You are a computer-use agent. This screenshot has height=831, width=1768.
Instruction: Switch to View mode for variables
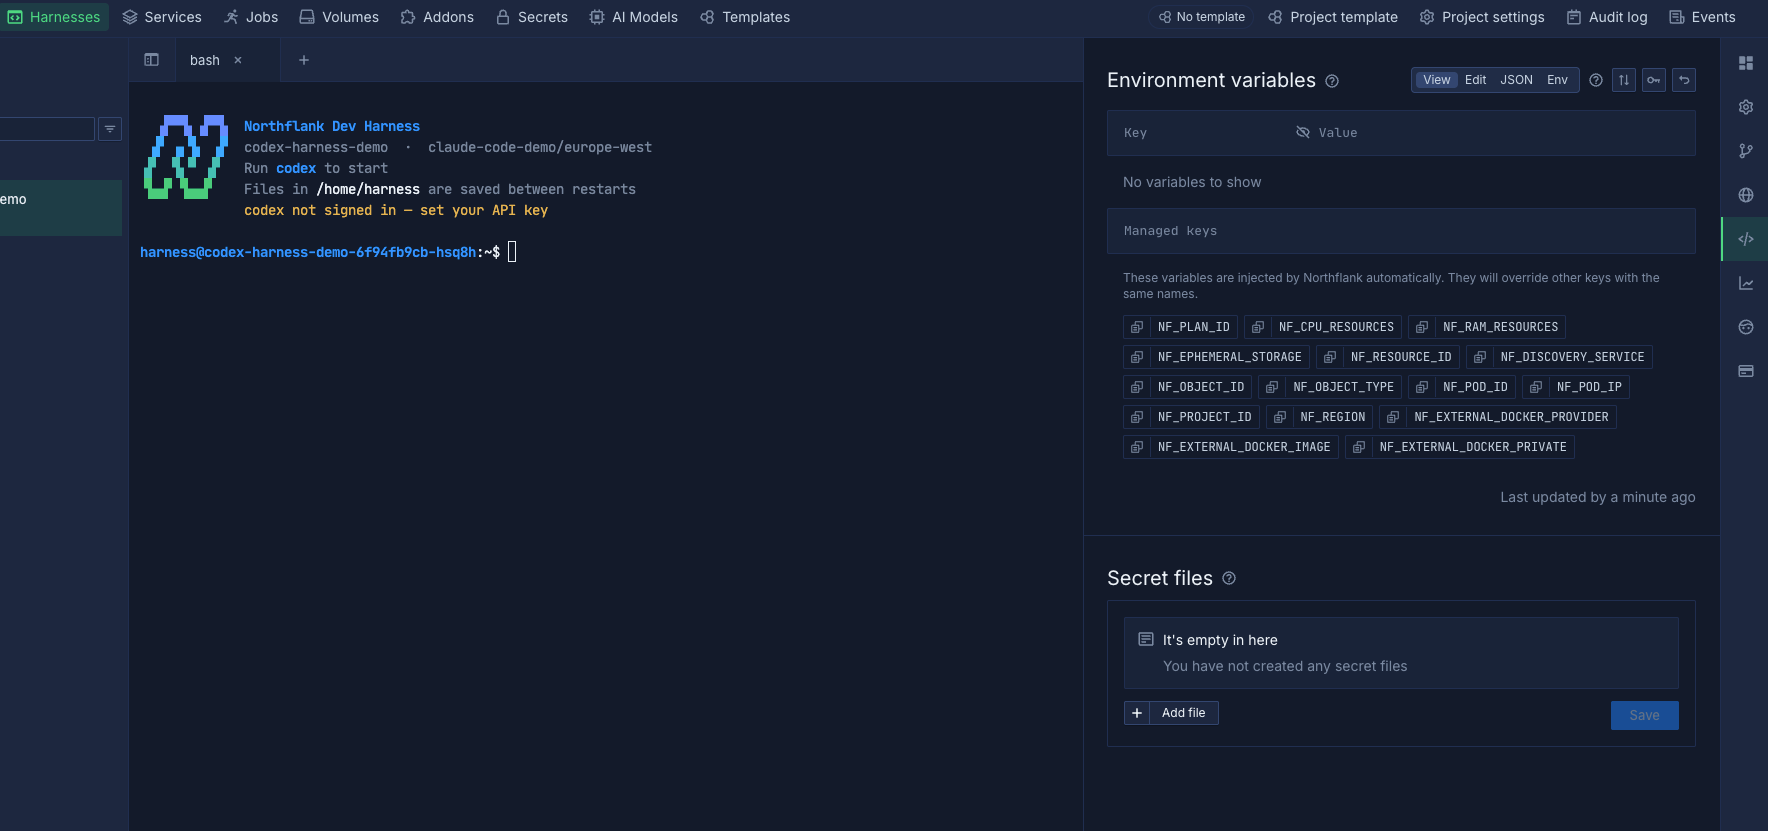(1437, 80)
